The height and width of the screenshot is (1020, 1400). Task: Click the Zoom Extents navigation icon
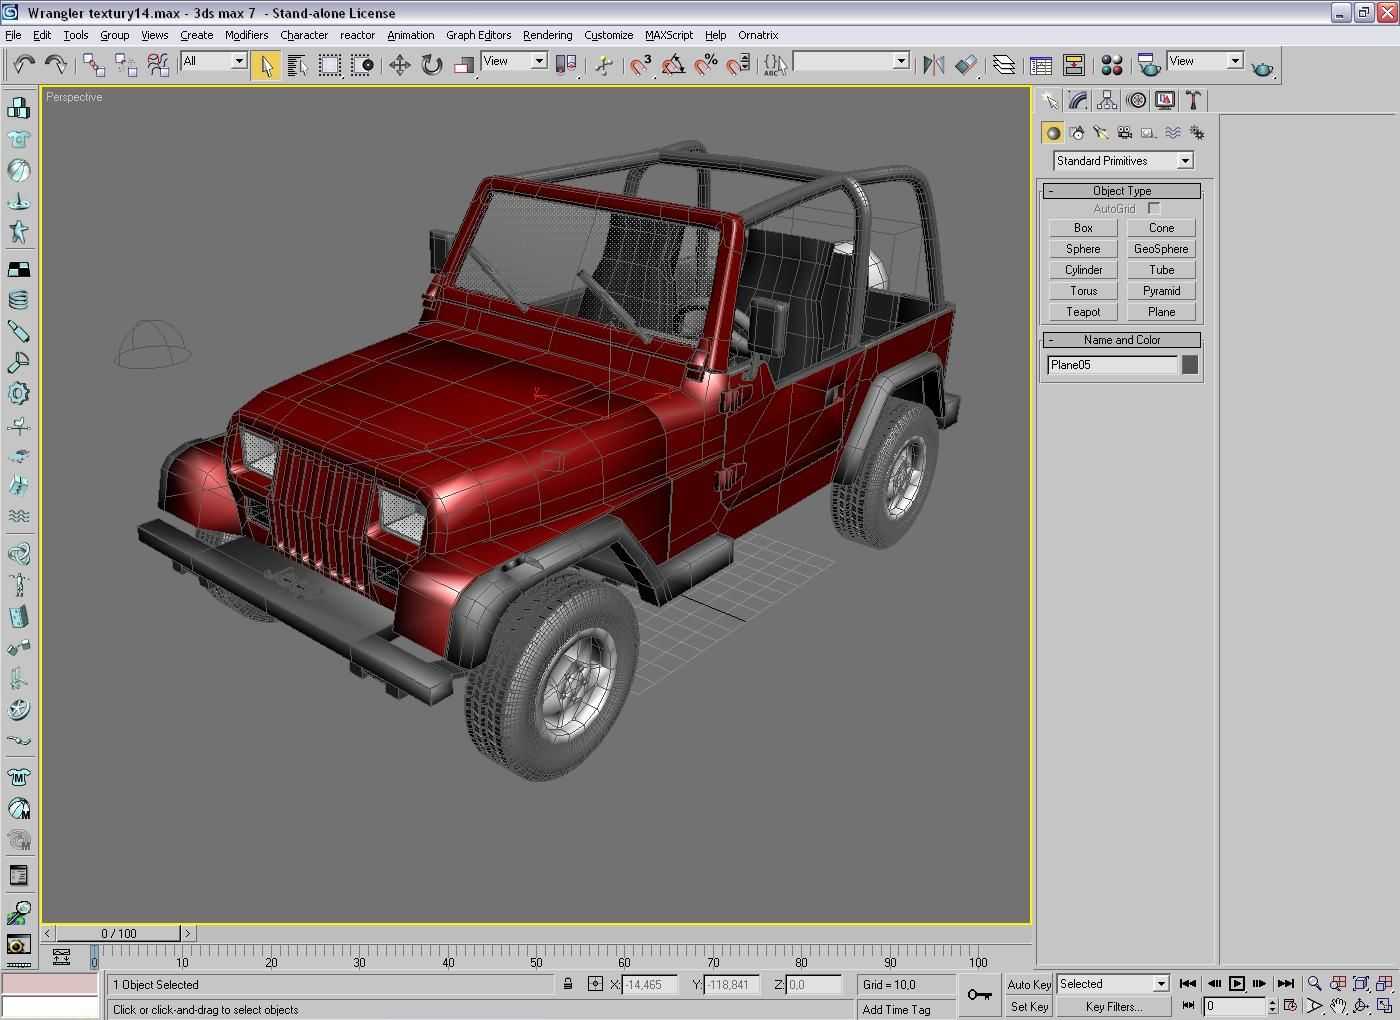(1361, 984)
